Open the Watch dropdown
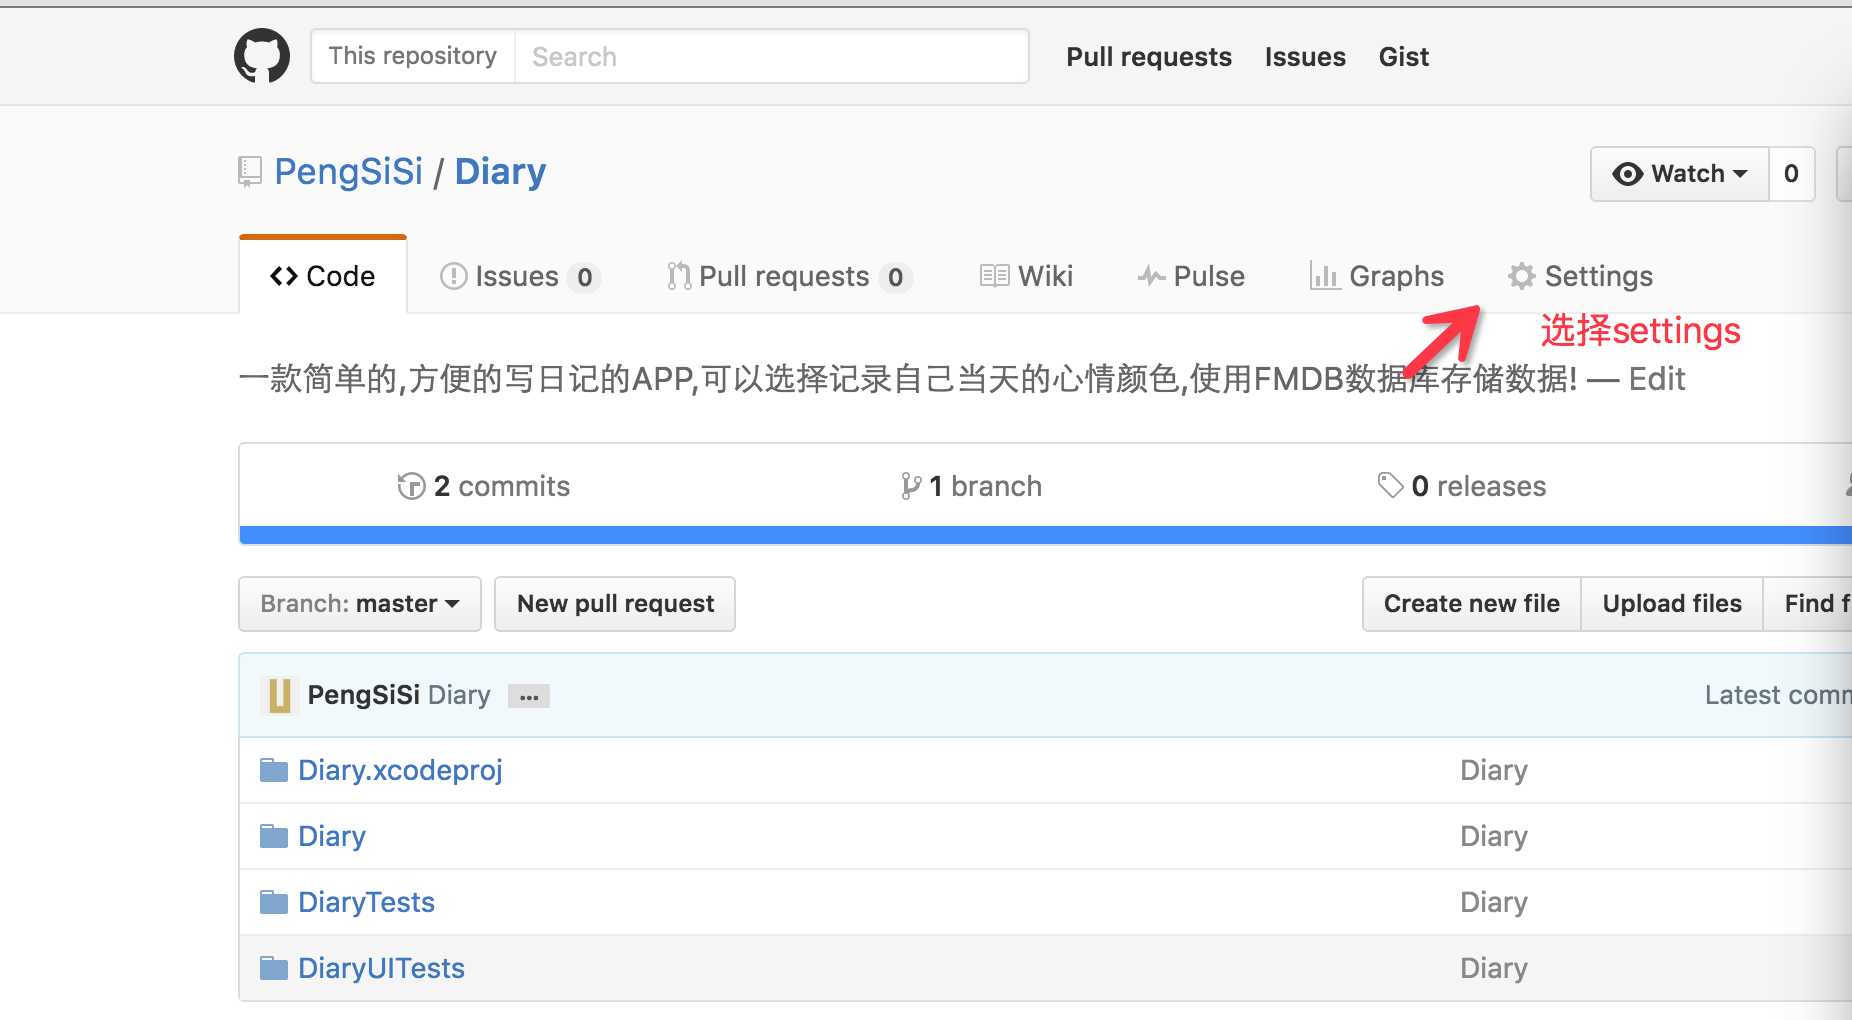This screenshot has height=1020, width=1852. [1679, 174]
